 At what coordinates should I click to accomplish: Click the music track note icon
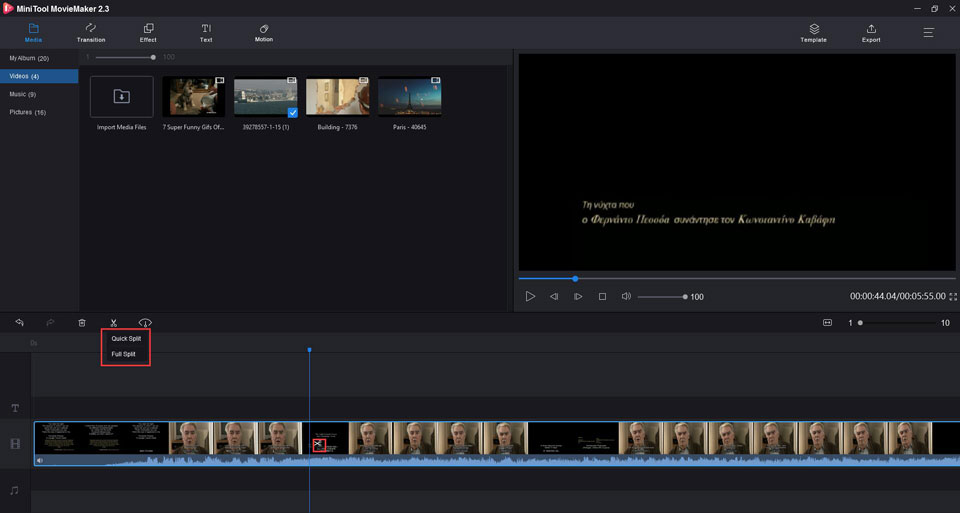pyautogui.click(x=14, y=490)
